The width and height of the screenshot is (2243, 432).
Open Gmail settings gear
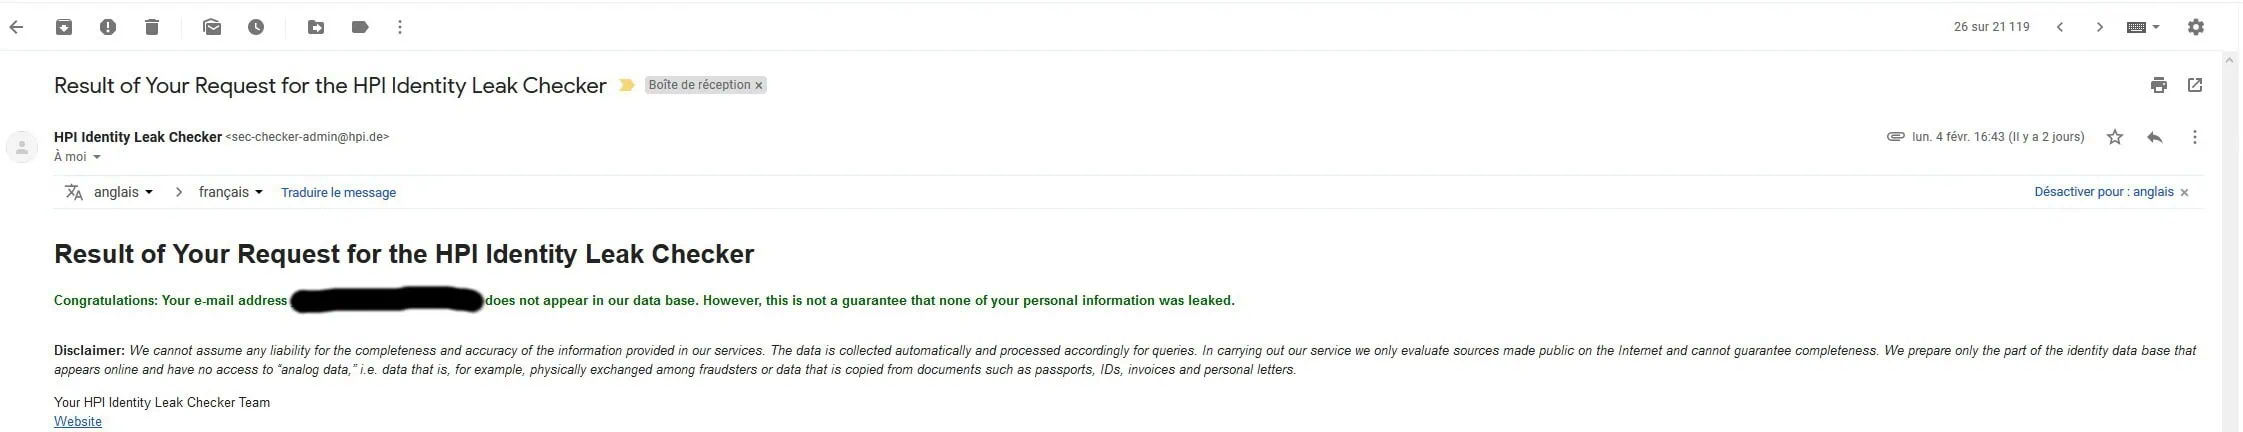(x=2196, y=27)
